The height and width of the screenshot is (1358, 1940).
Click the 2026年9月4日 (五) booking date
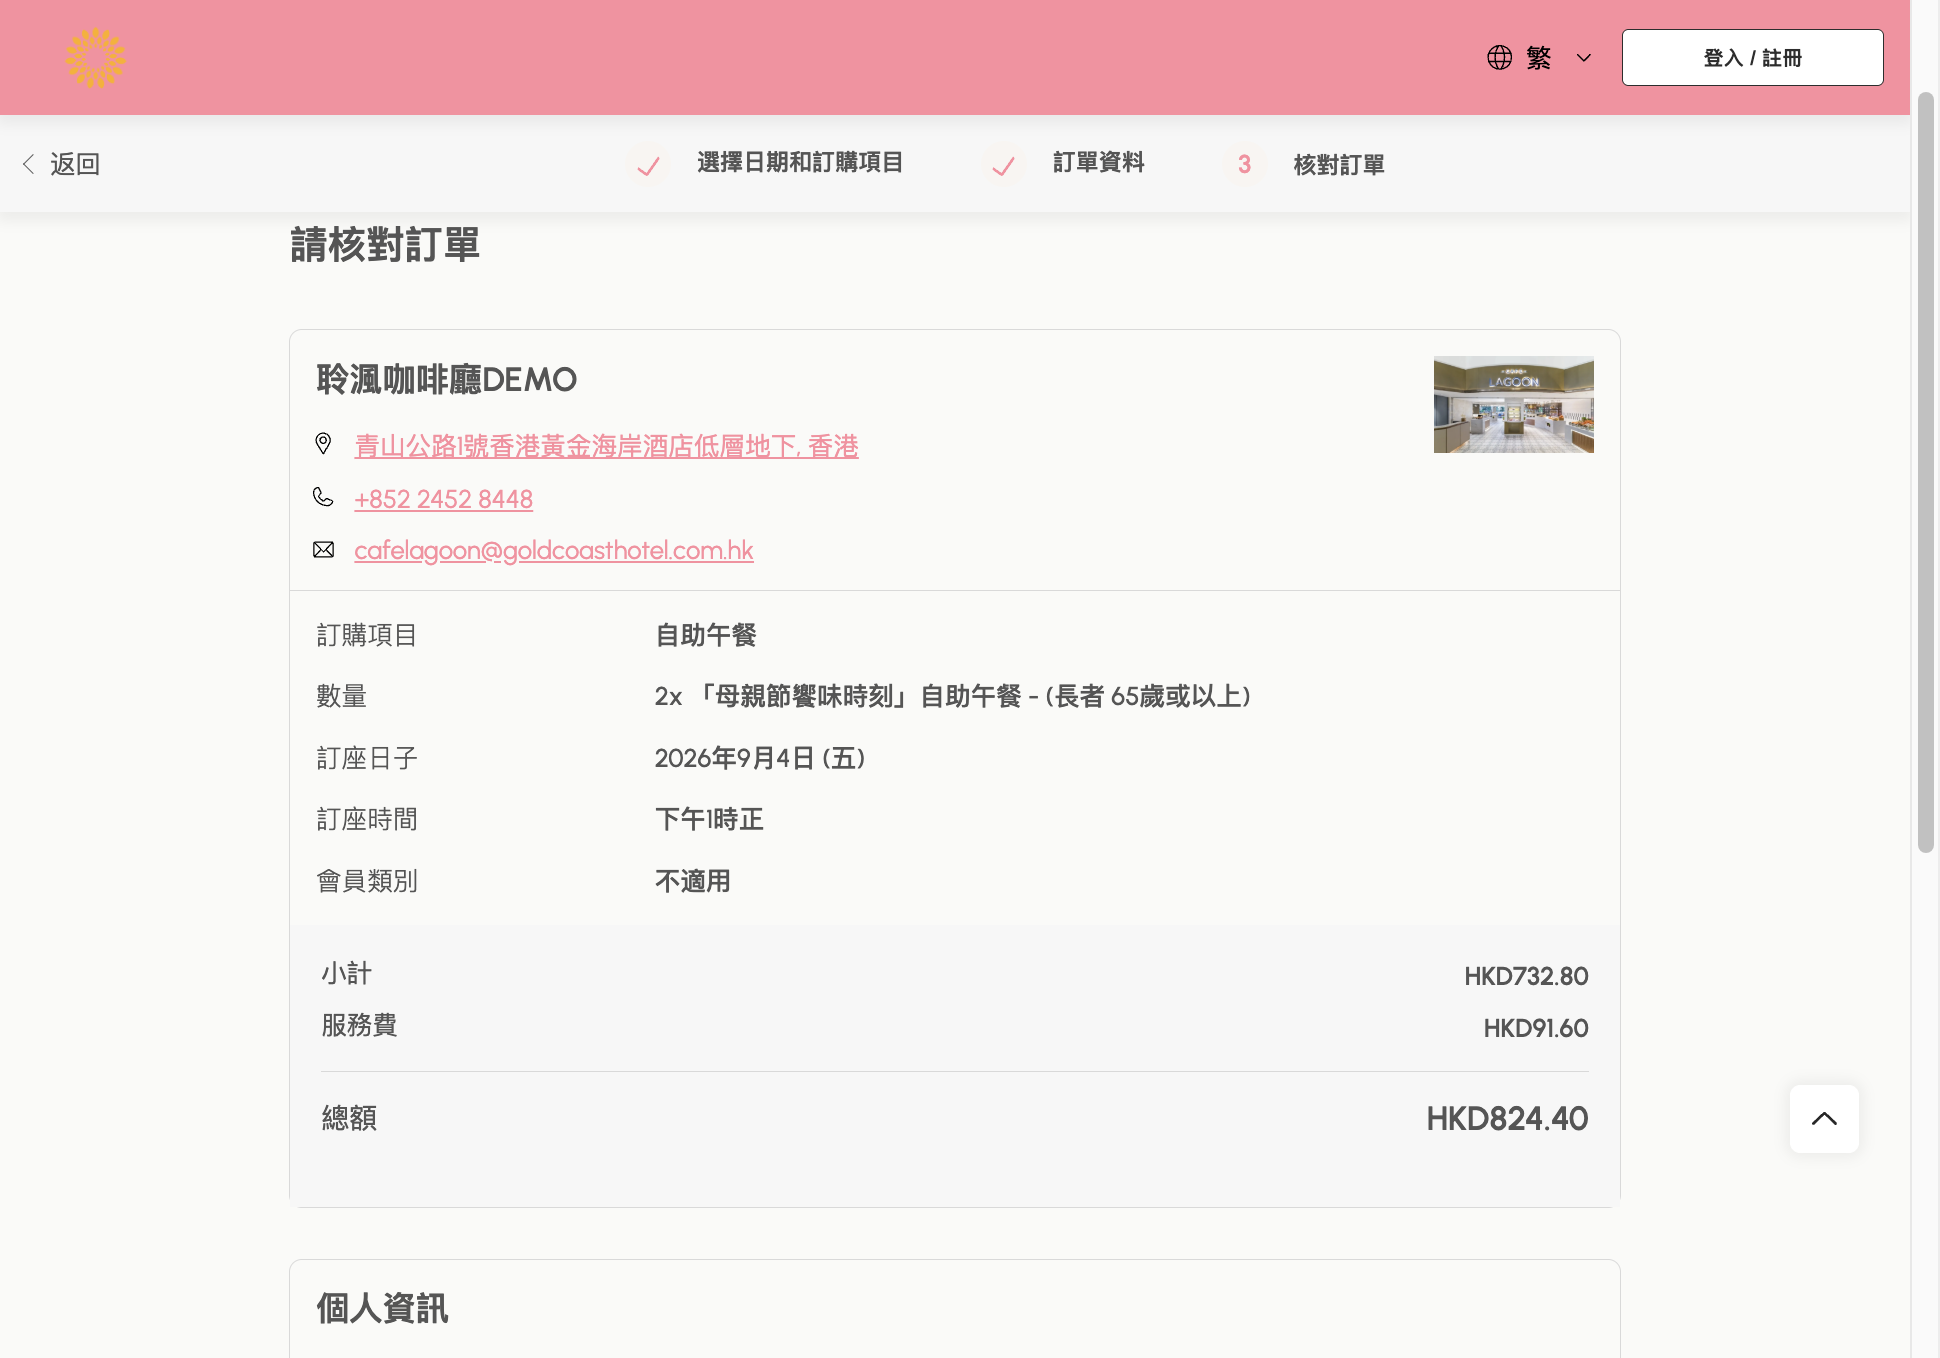pos(759,758)
